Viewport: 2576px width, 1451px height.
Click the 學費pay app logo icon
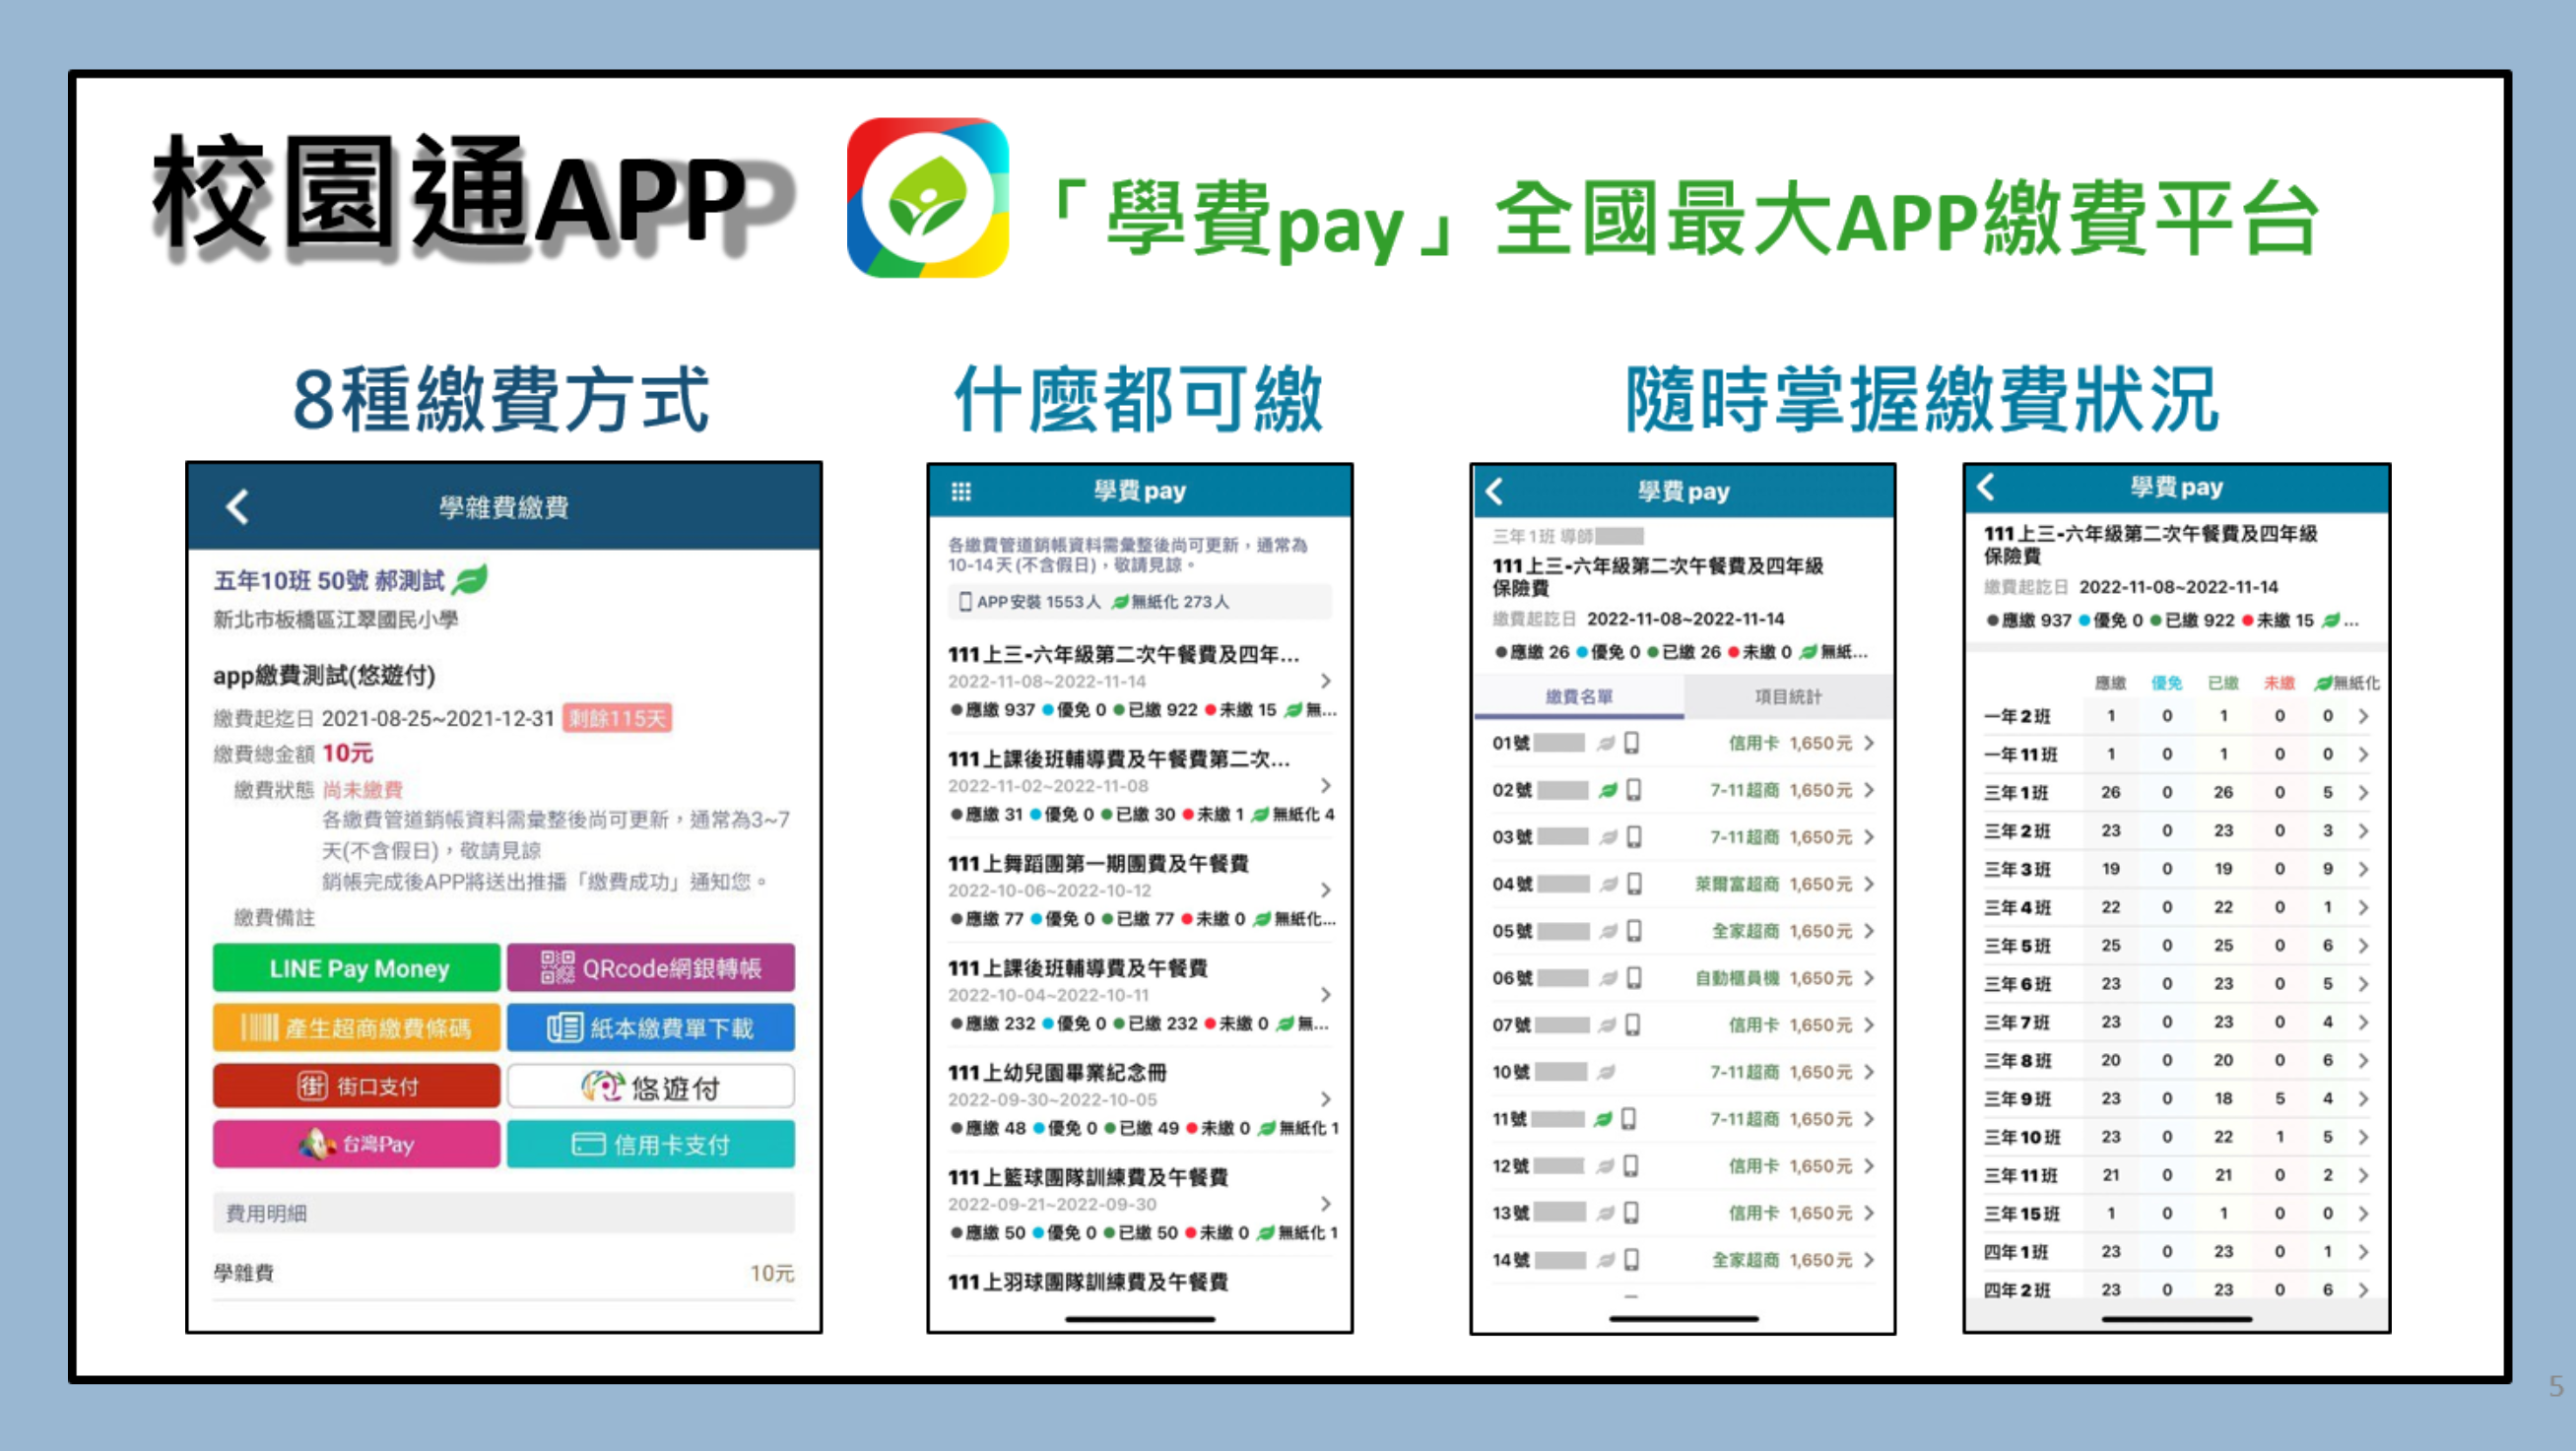pos(927,198)
